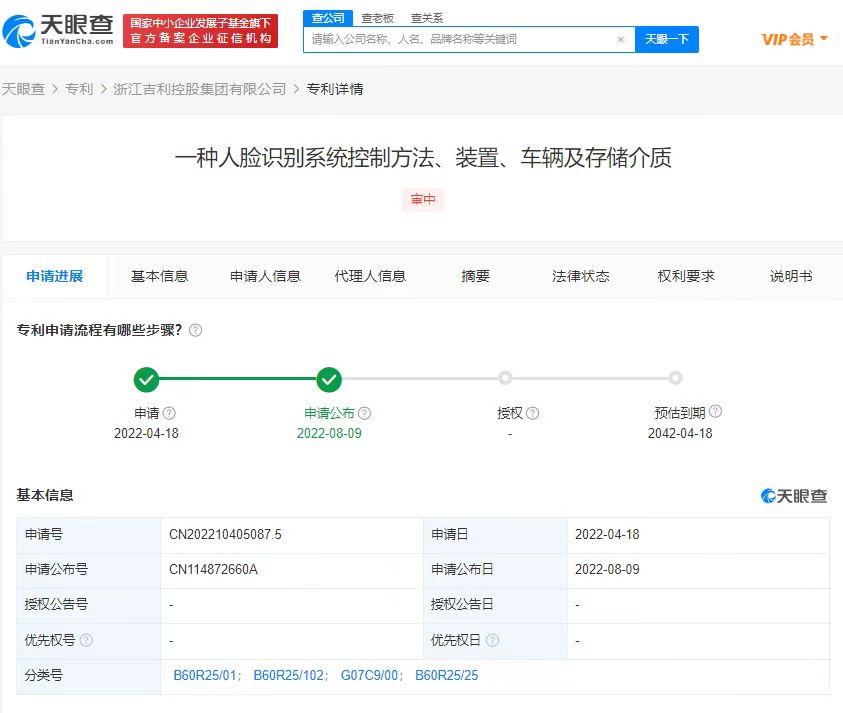The width and height of the screenshot is (843, 713).
Task: Switch to the 基本信息 tab
Action: point(160,276)
